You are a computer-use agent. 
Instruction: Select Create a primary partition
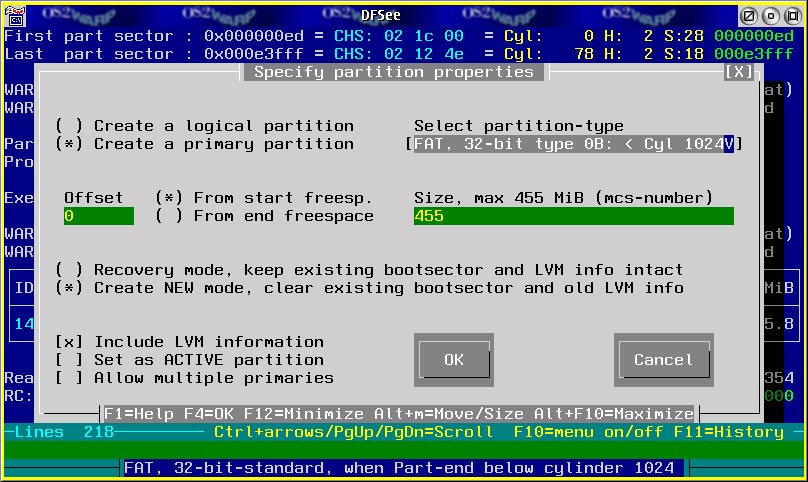[x=205, y=144]
